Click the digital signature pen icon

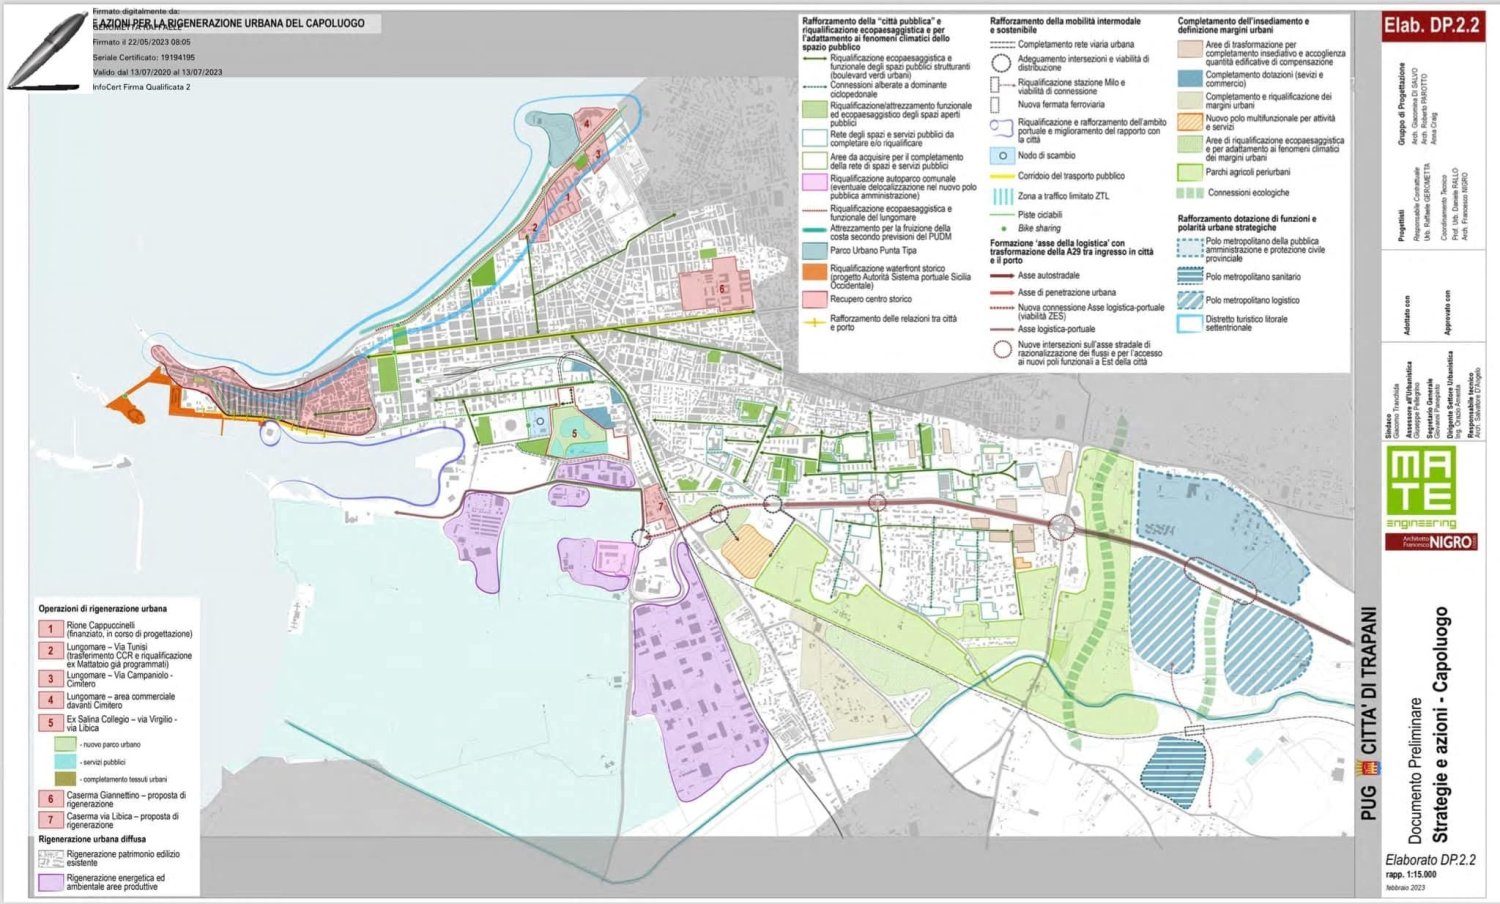47,51
